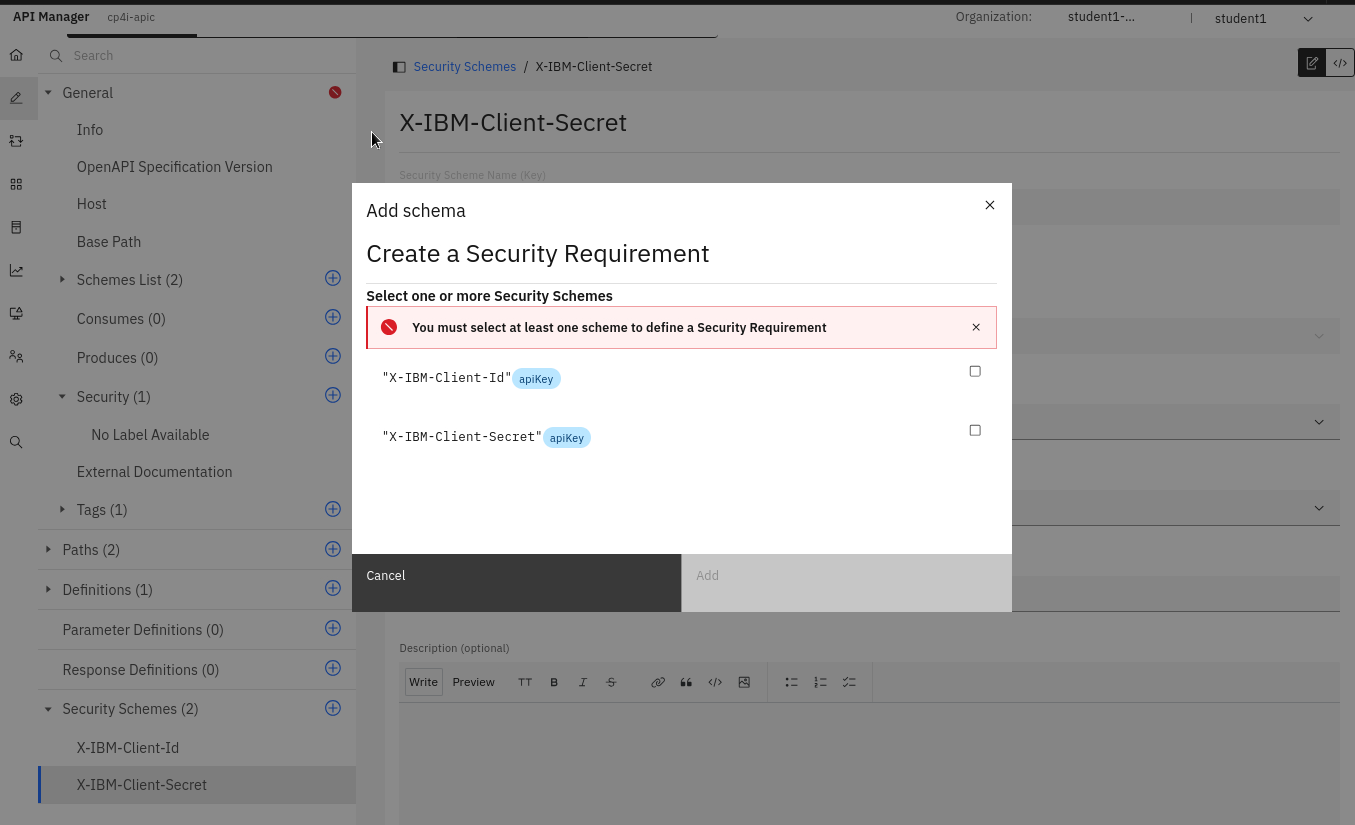Open the Security Schemes breadcrumb link
The width and height of the screenshot is (1355, 825).
(464, 67)
